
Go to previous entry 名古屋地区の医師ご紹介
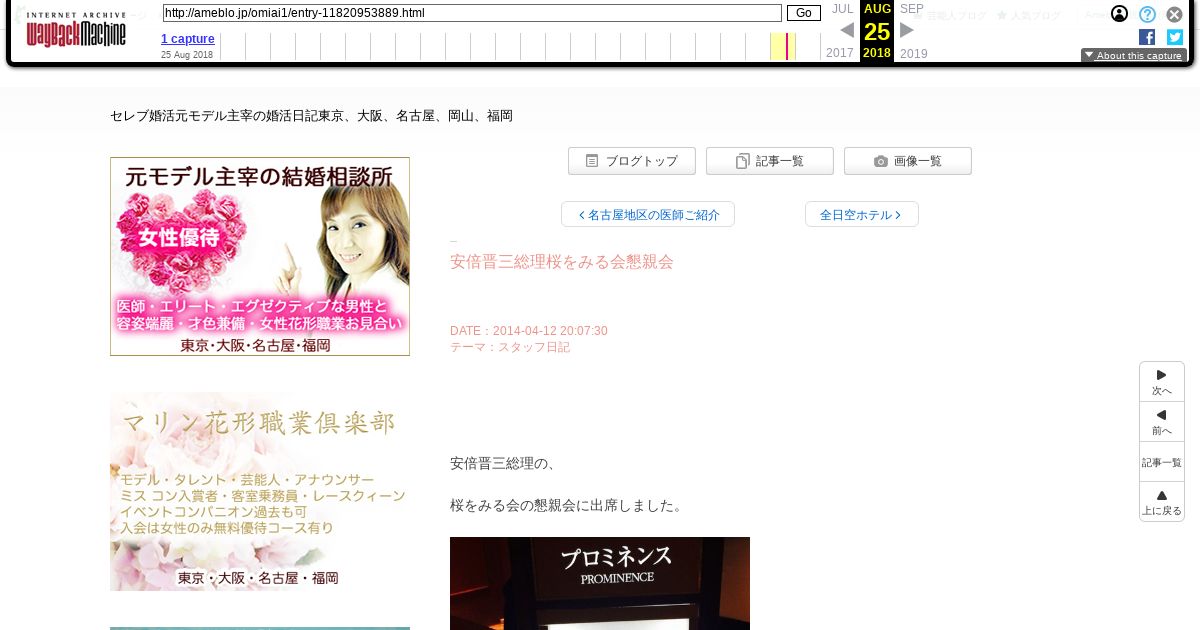pos(648,214)
